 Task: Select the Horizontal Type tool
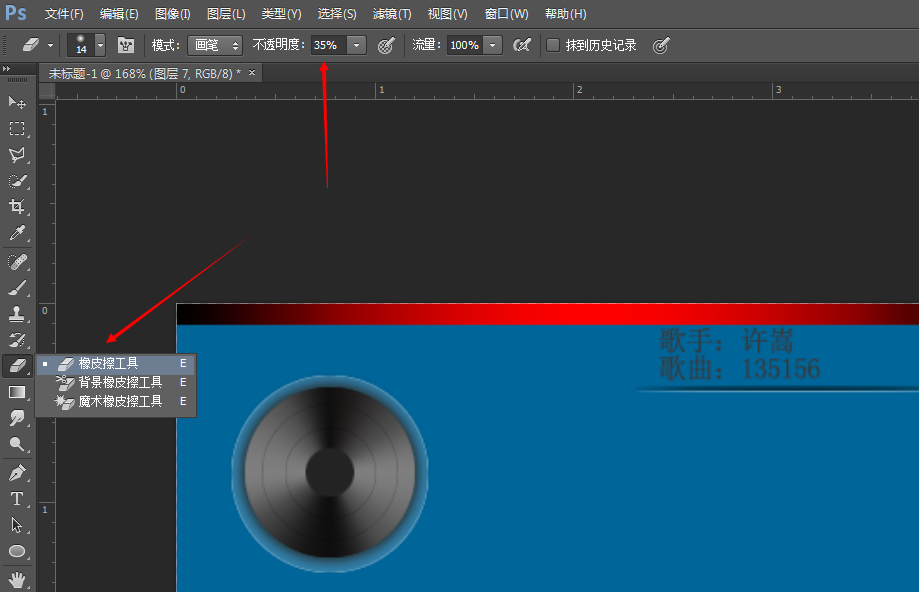(17, 498)
